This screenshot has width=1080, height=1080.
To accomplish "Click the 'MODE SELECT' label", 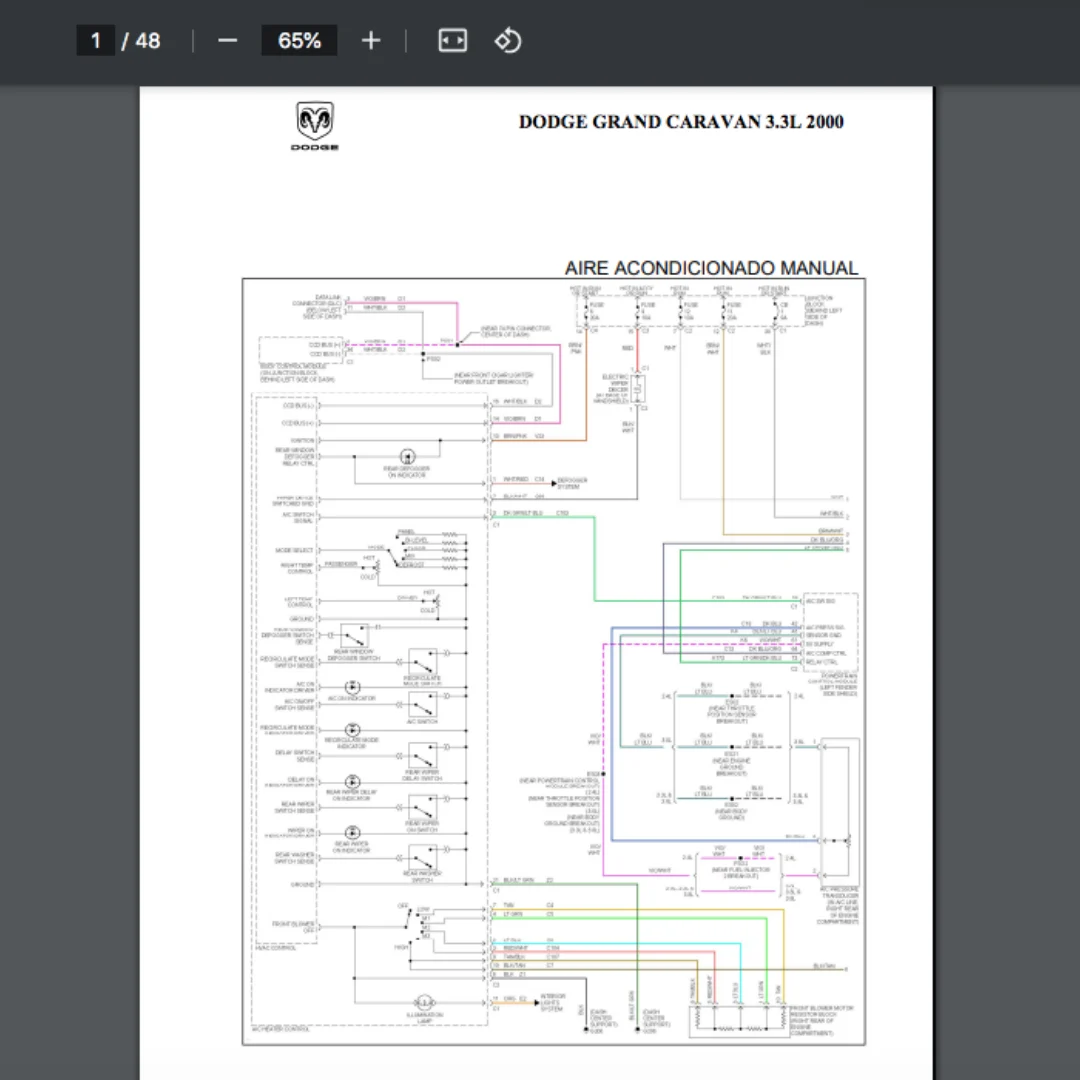I will pos(294,550).
